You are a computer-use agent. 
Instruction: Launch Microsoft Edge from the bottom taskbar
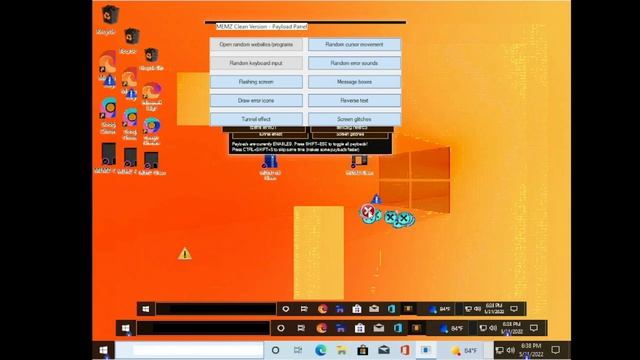[x=320, y=350]
